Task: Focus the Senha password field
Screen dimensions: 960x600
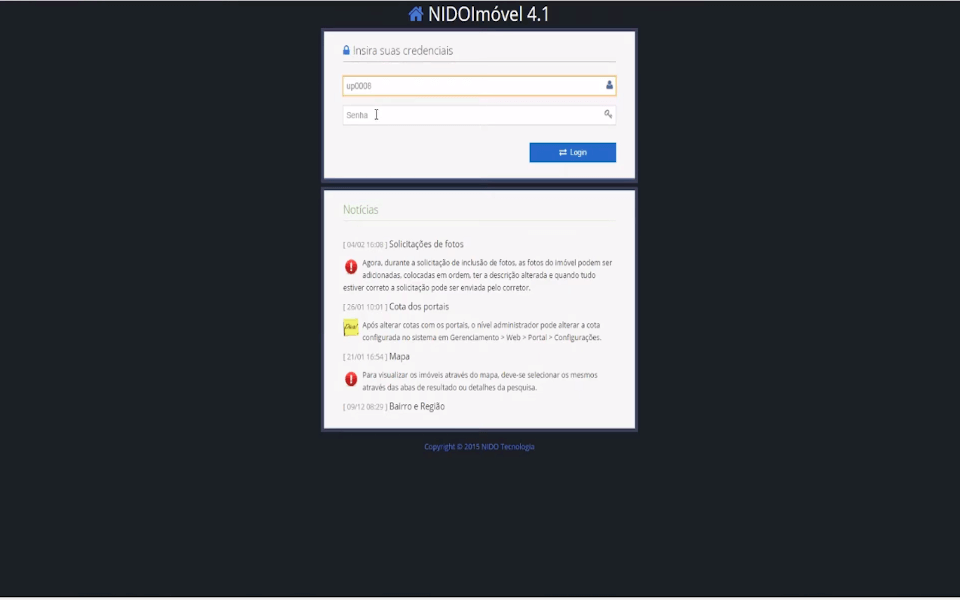Action: coord(479,114)
